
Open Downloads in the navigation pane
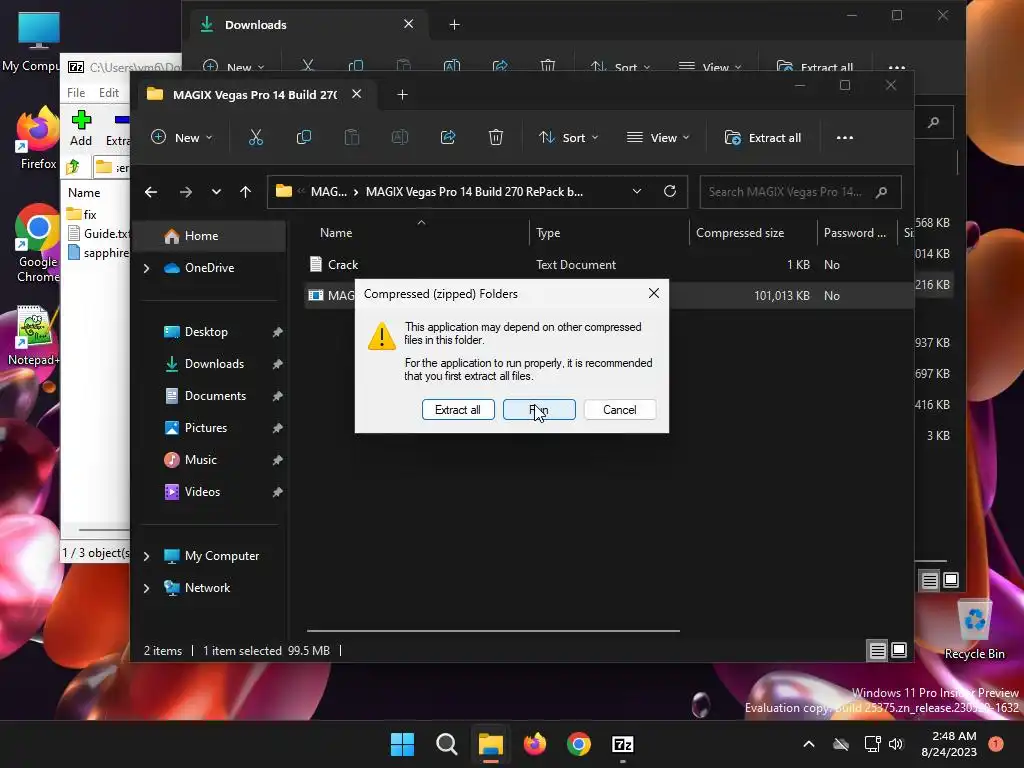(x=214, y=364)
